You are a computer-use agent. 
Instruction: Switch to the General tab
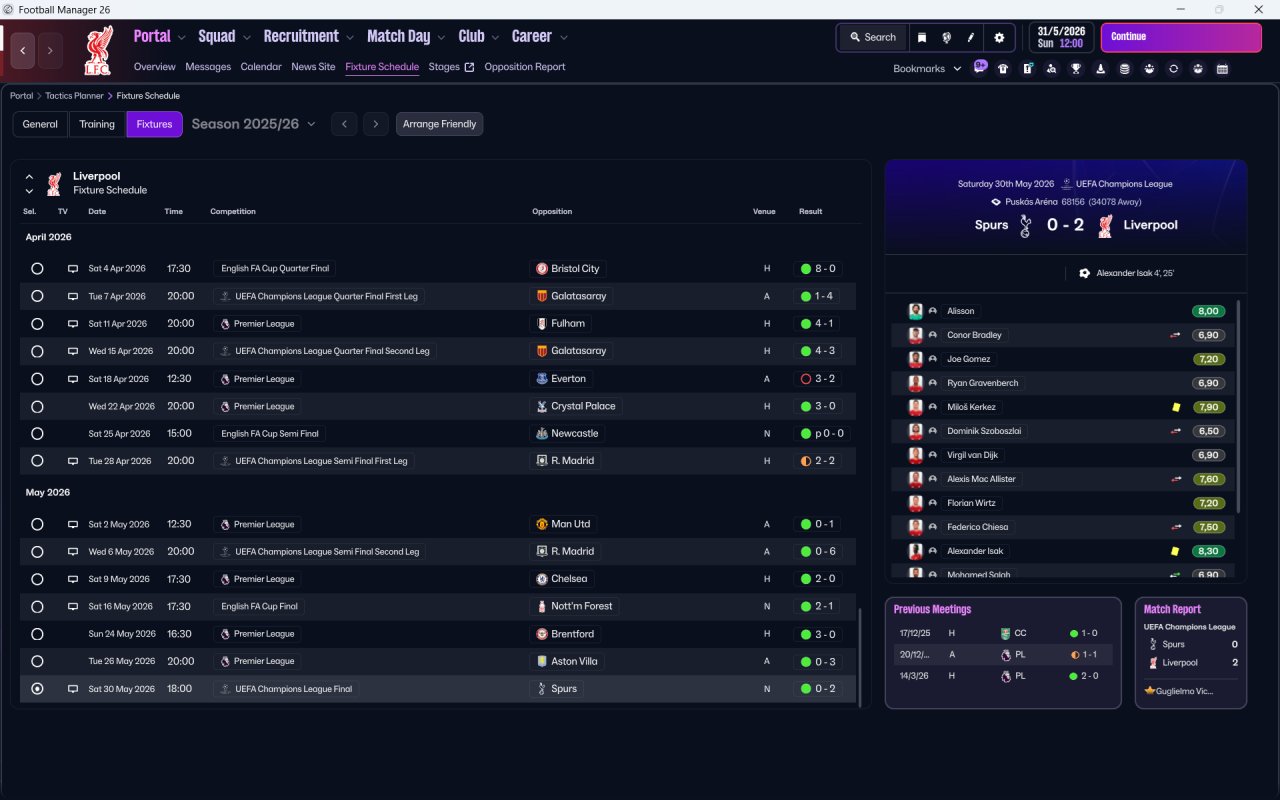[x=40, y=124]
